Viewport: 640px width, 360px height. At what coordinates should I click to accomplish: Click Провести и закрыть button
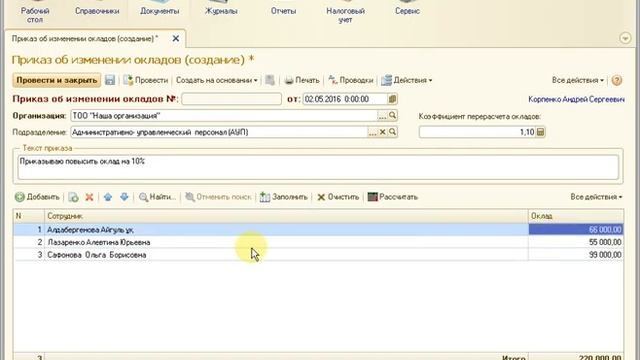click(x=57, y=80)
